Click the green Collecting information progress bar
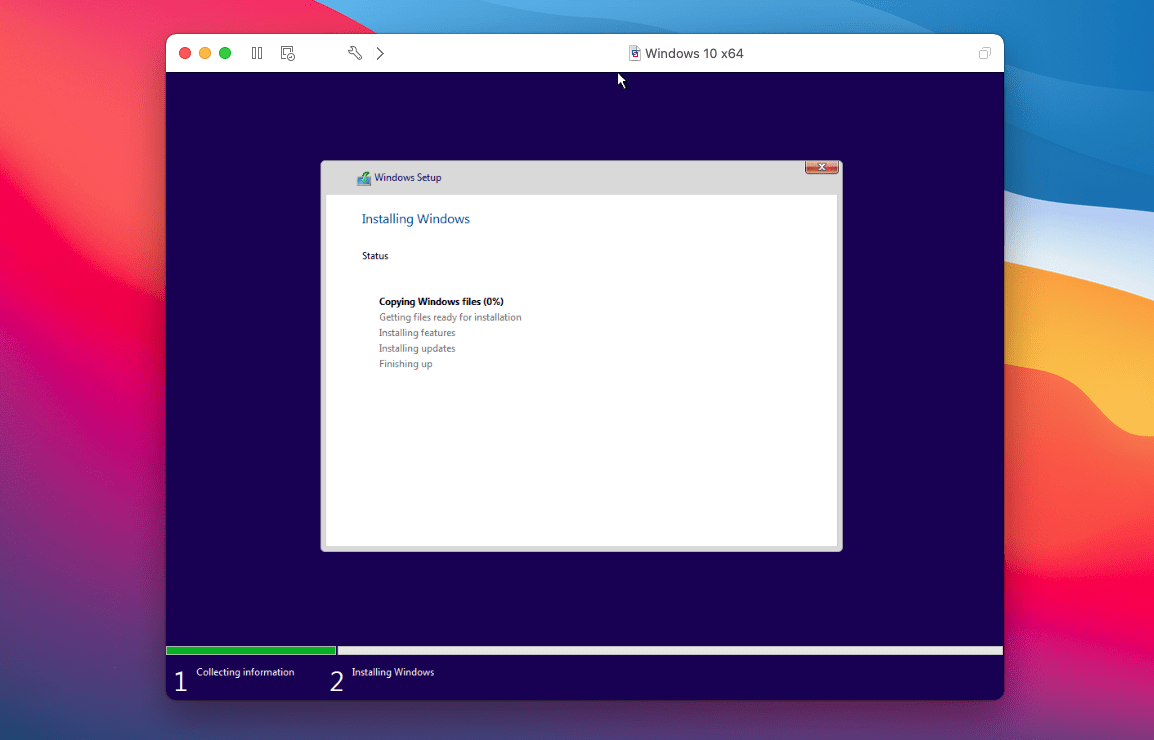The image size is (1154, 740). click(251, 650)
